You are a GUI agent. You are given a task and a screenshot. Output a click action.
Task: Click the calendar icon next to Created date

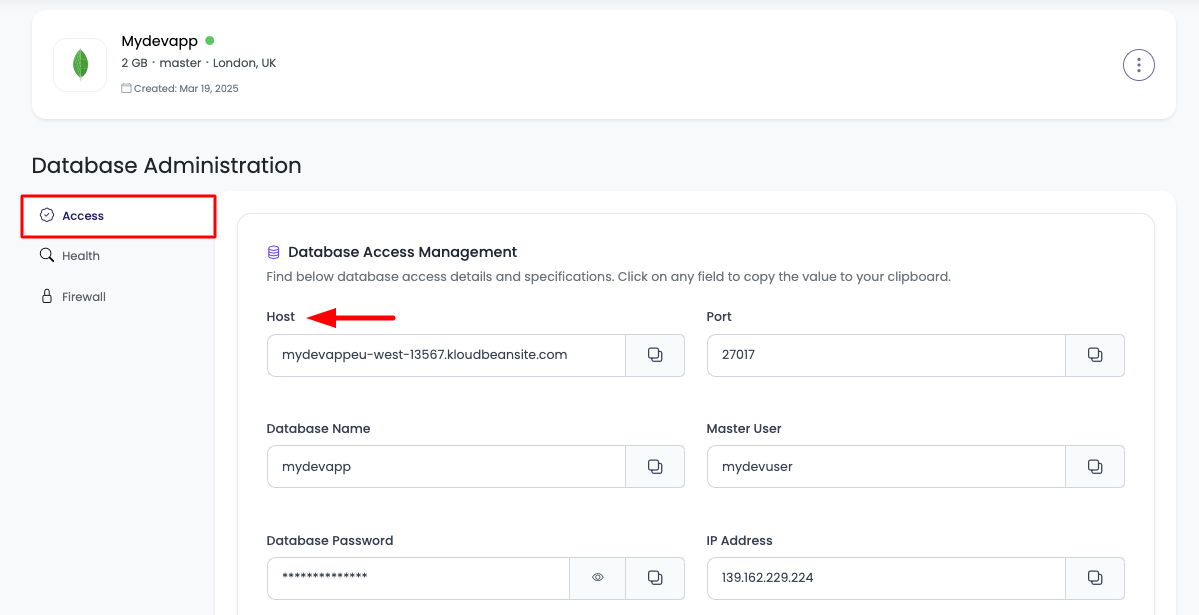[125, 88]
